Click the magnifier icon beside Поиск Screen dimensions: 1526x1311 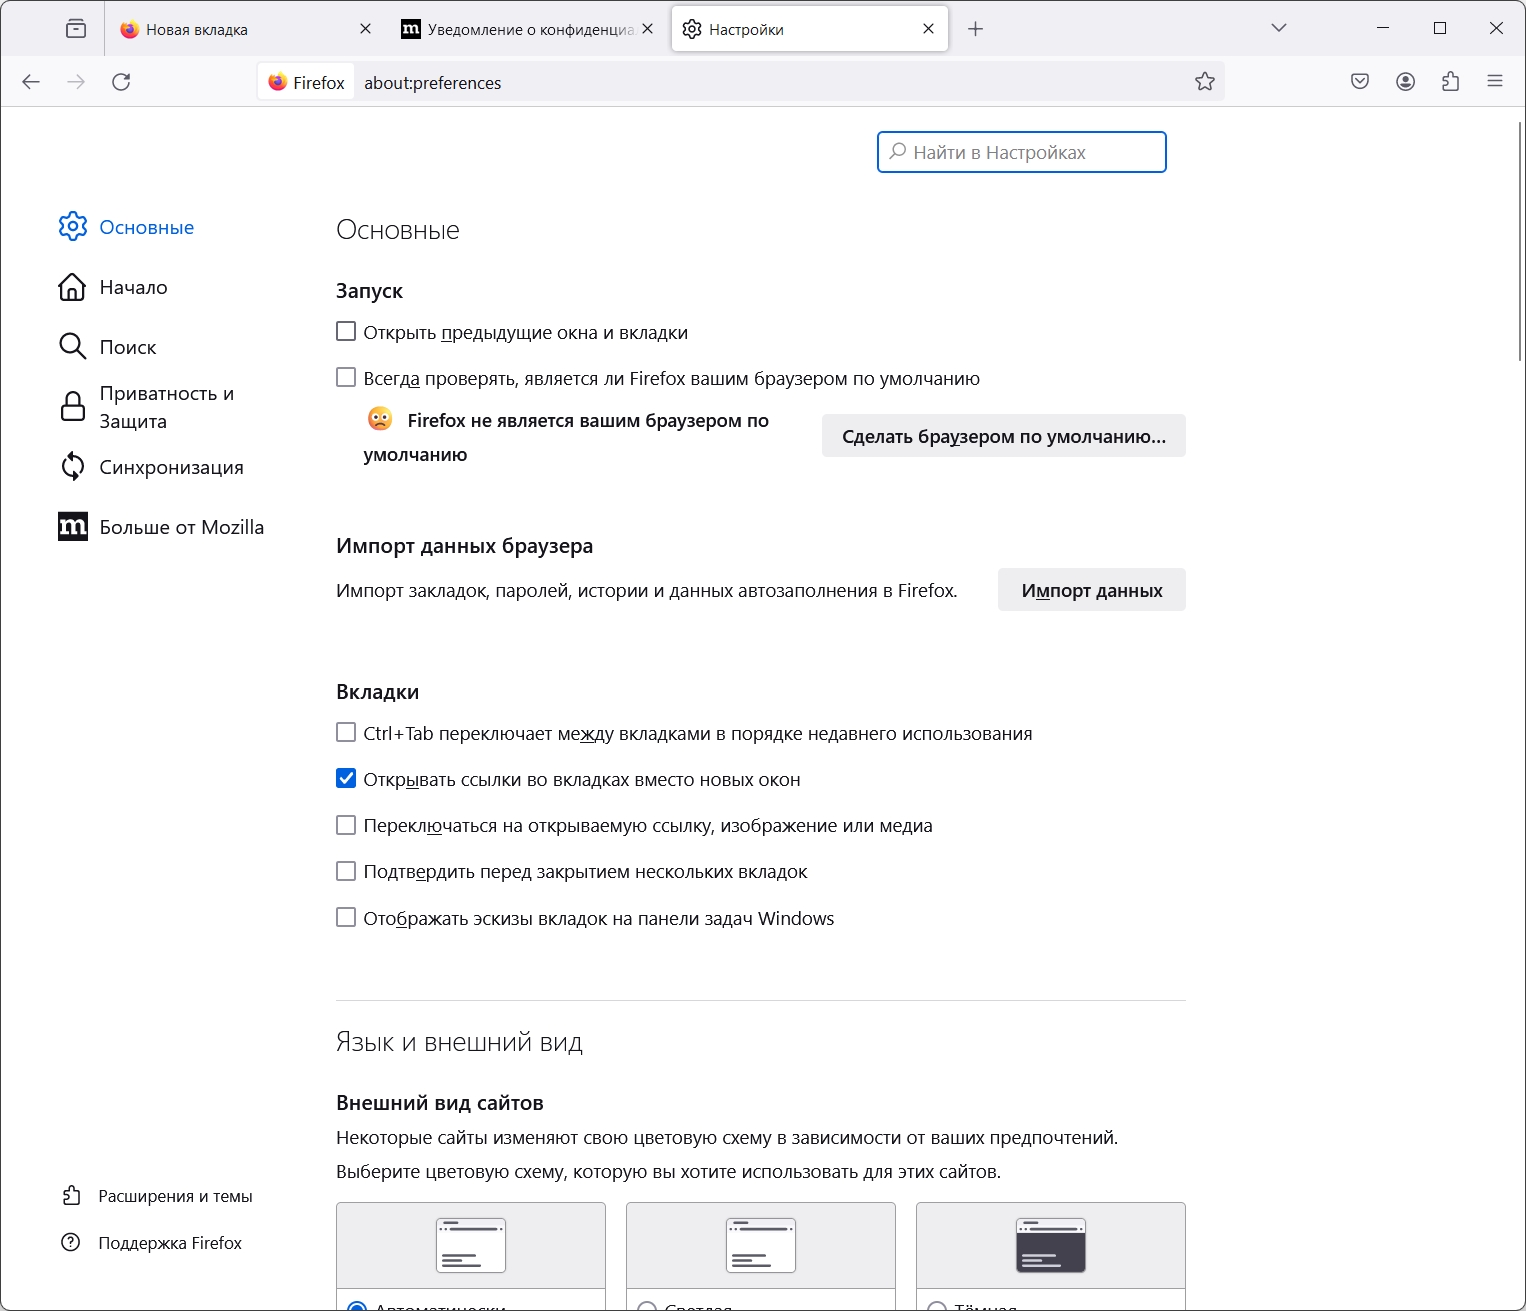(72, 346)
